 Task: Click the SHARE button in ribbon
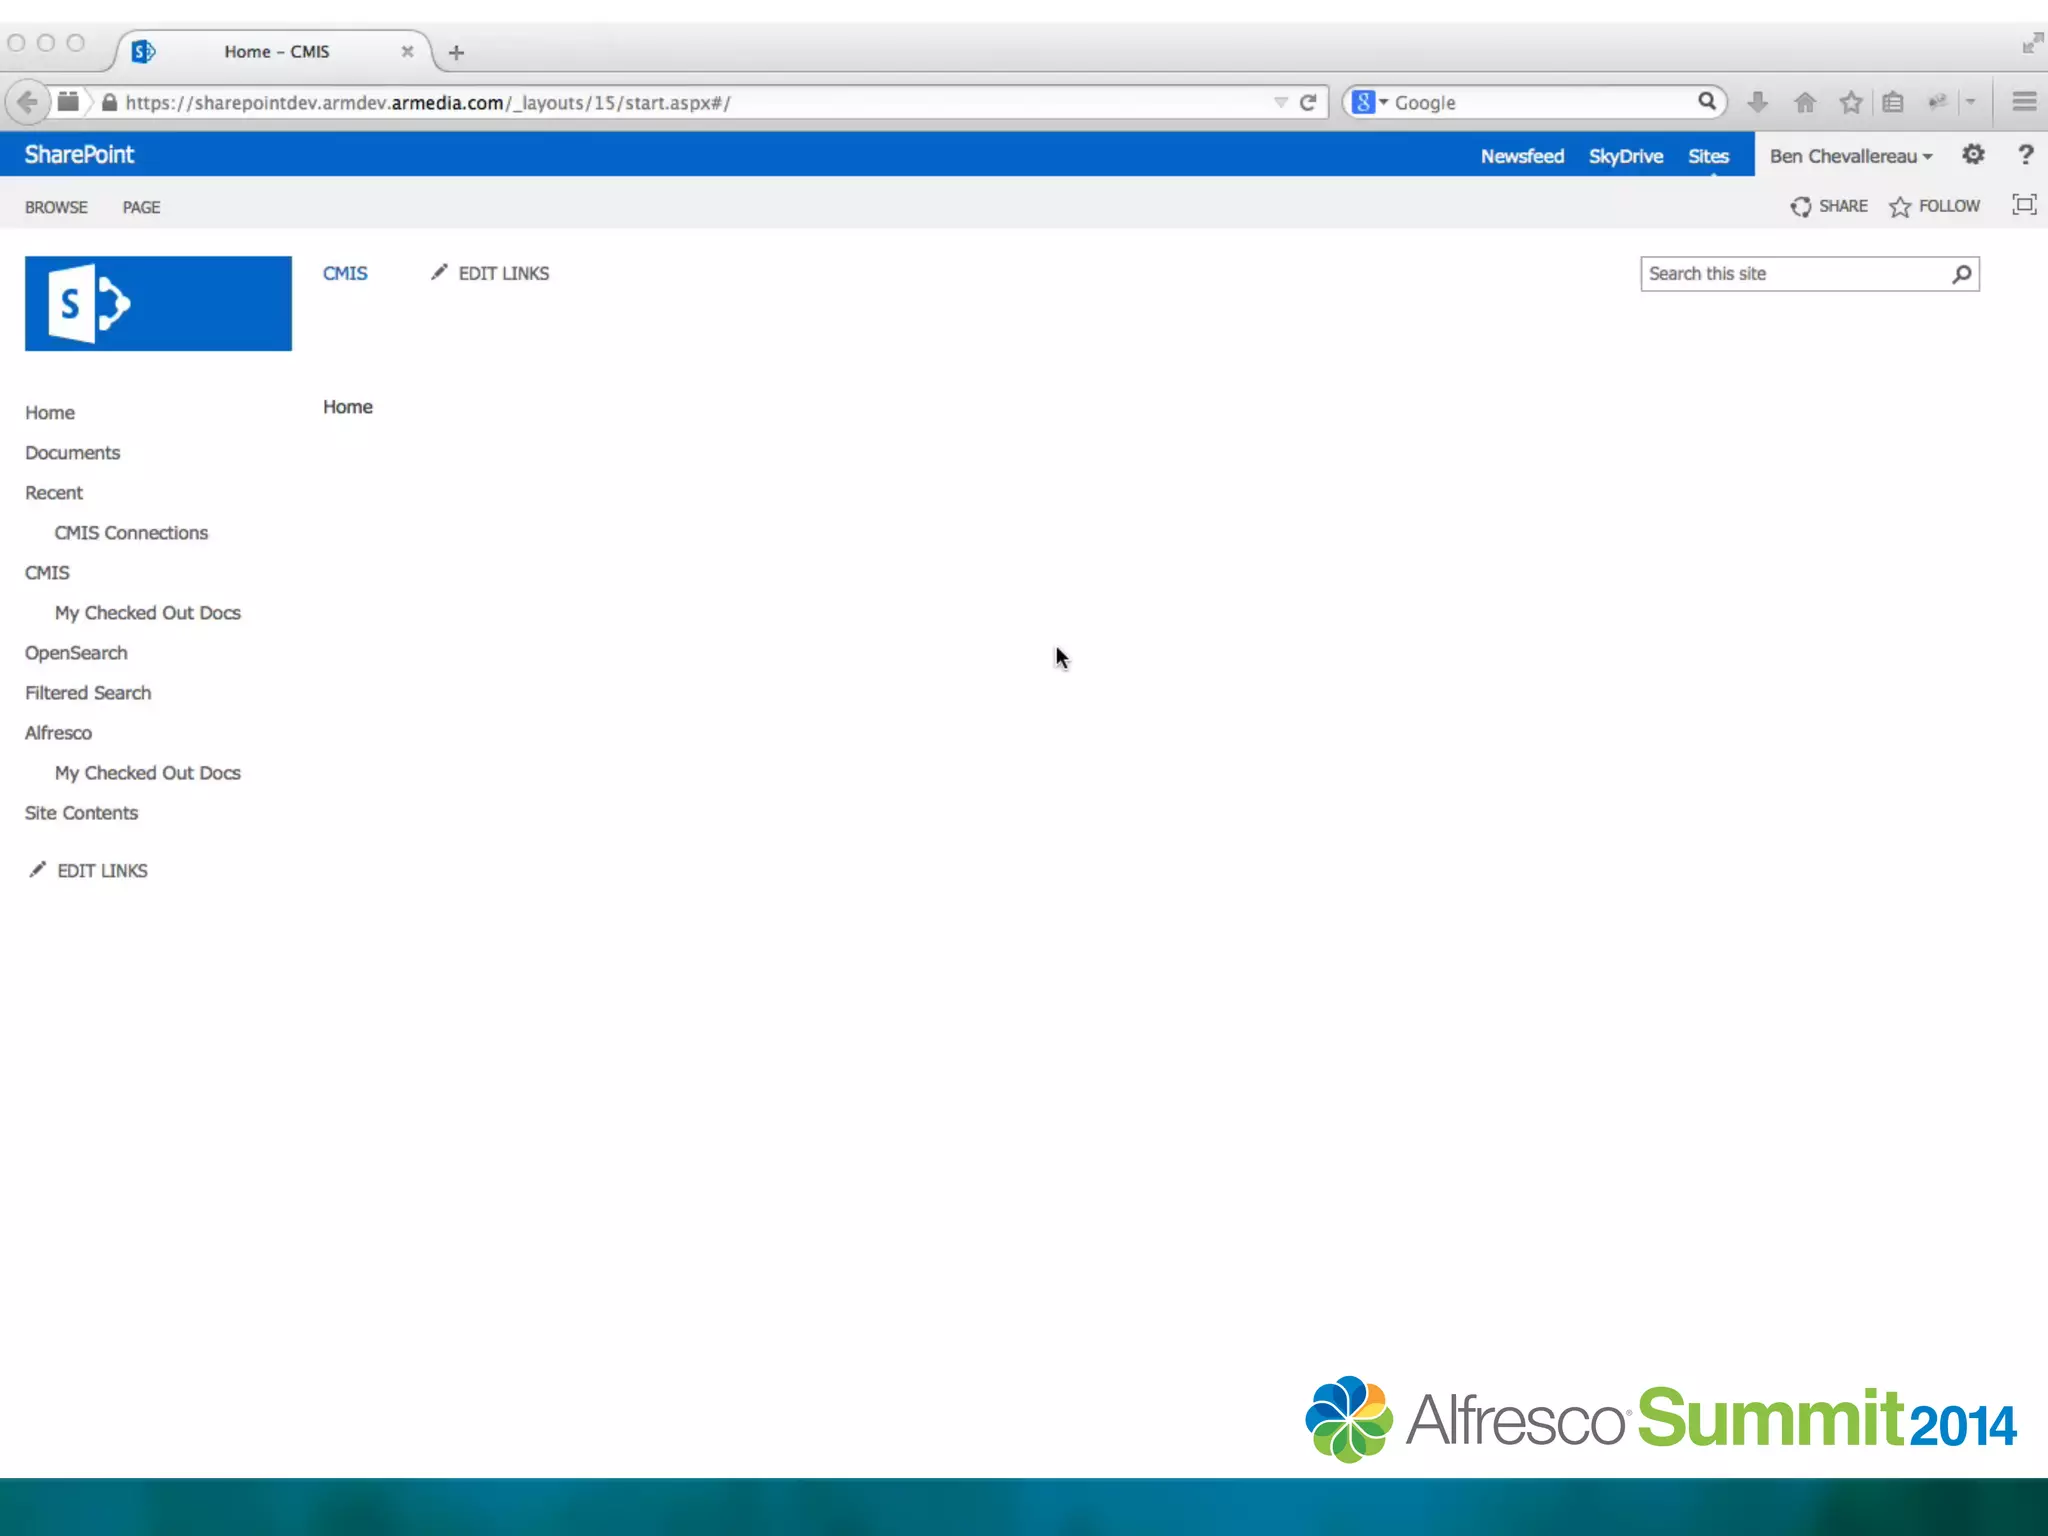(x=1829, y=206)
